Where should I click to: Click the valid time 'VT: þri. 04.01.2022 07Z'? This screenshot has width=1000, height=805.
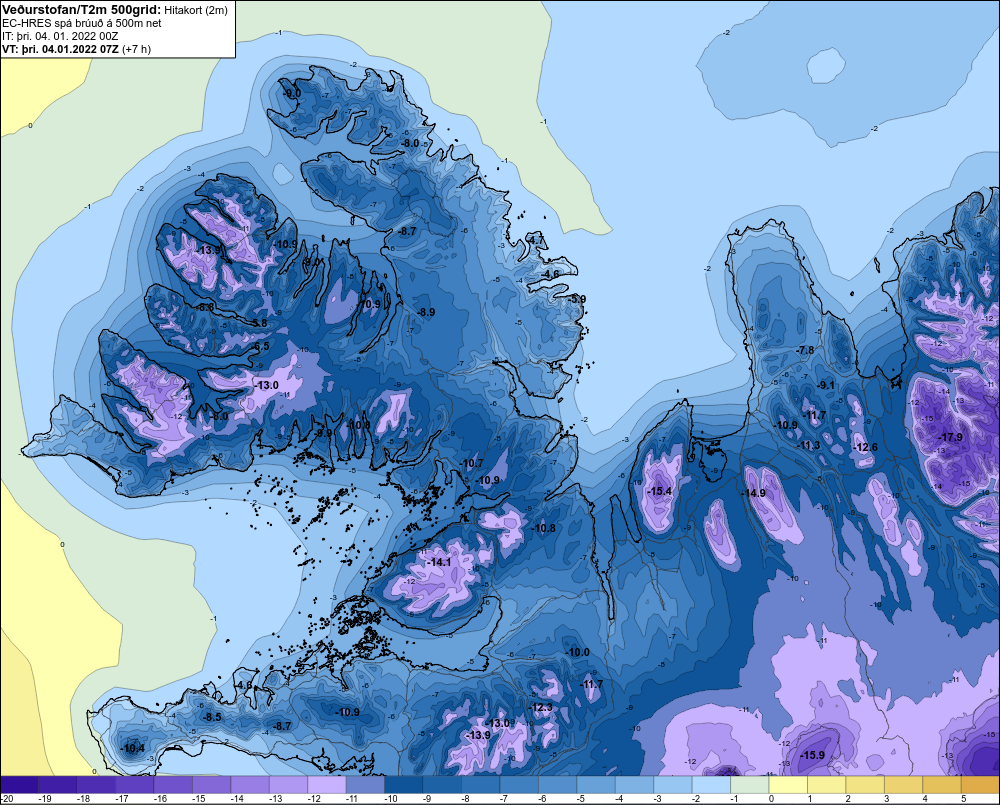tap(60, 49)
